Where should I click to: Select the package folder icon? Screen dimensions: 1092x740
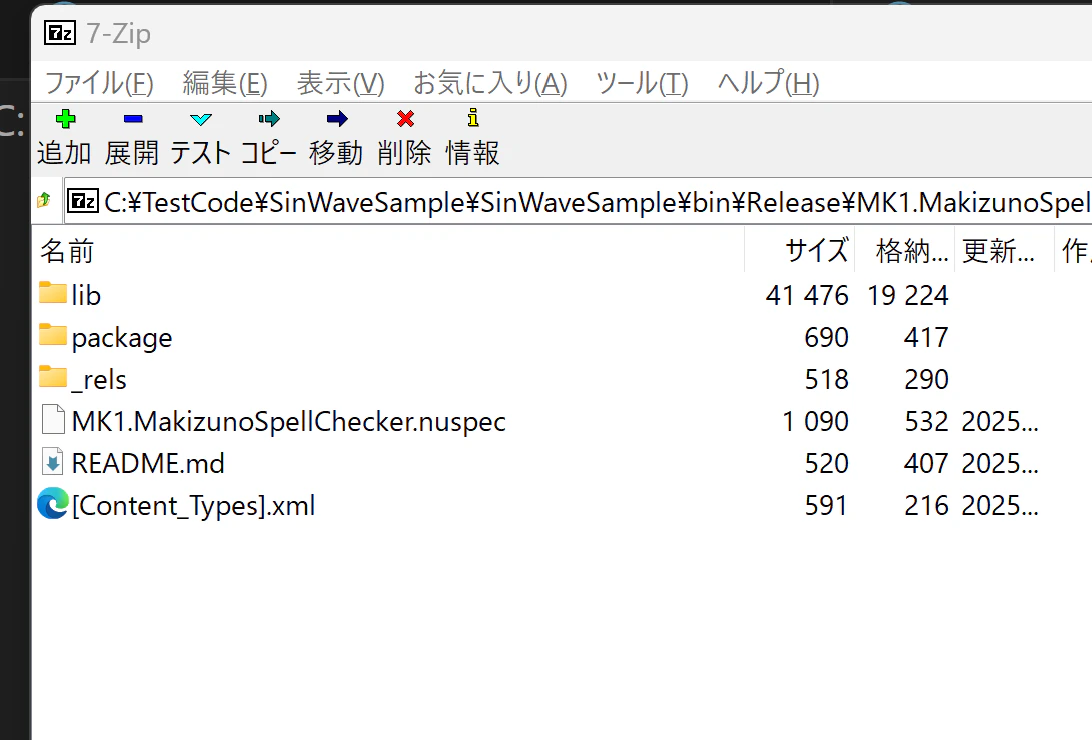53,335
